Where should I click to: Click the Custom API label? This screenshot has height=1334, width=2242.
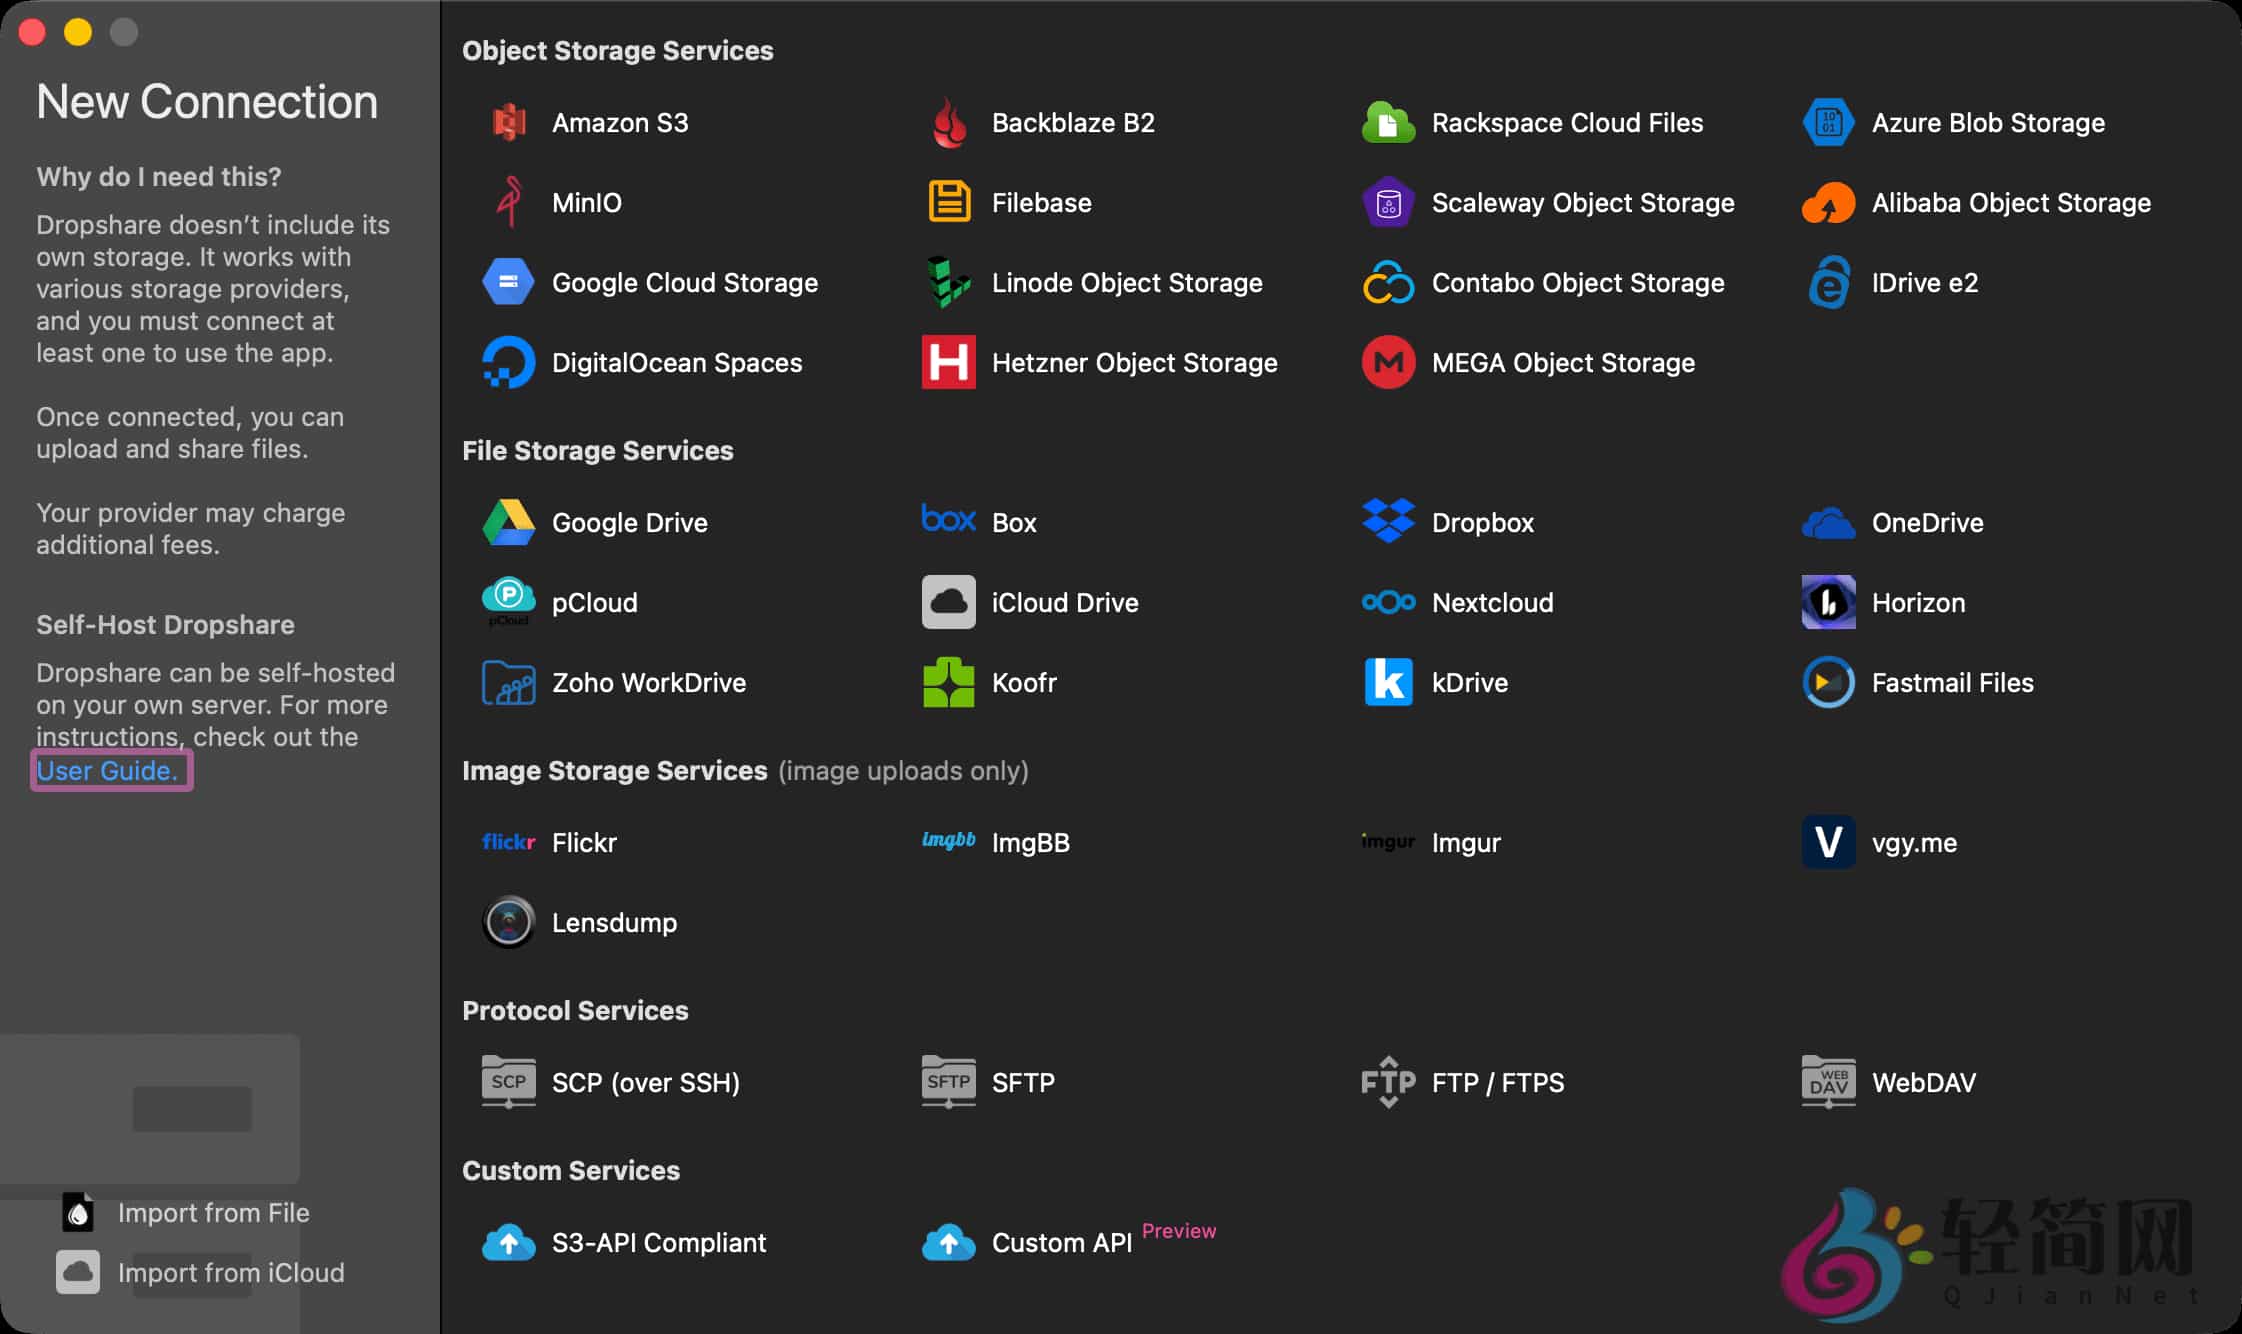[1062, 1243]
